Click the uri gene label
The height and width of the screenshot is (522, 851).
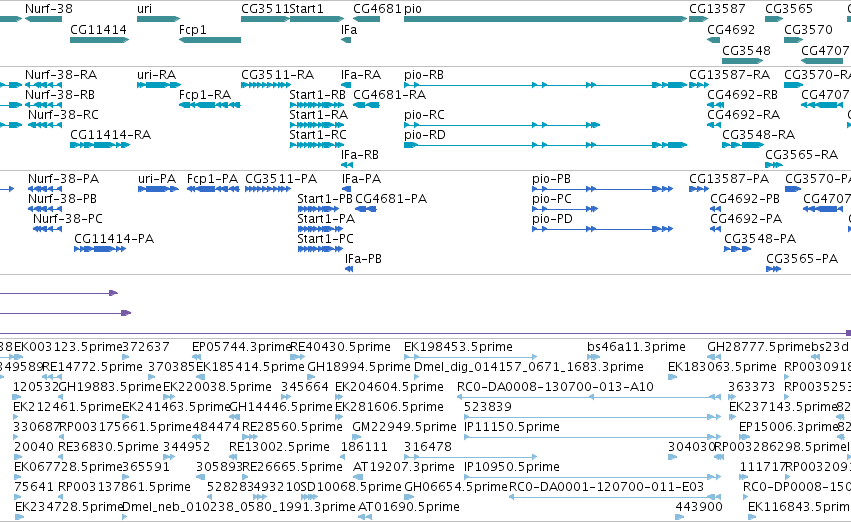(144, 9)
